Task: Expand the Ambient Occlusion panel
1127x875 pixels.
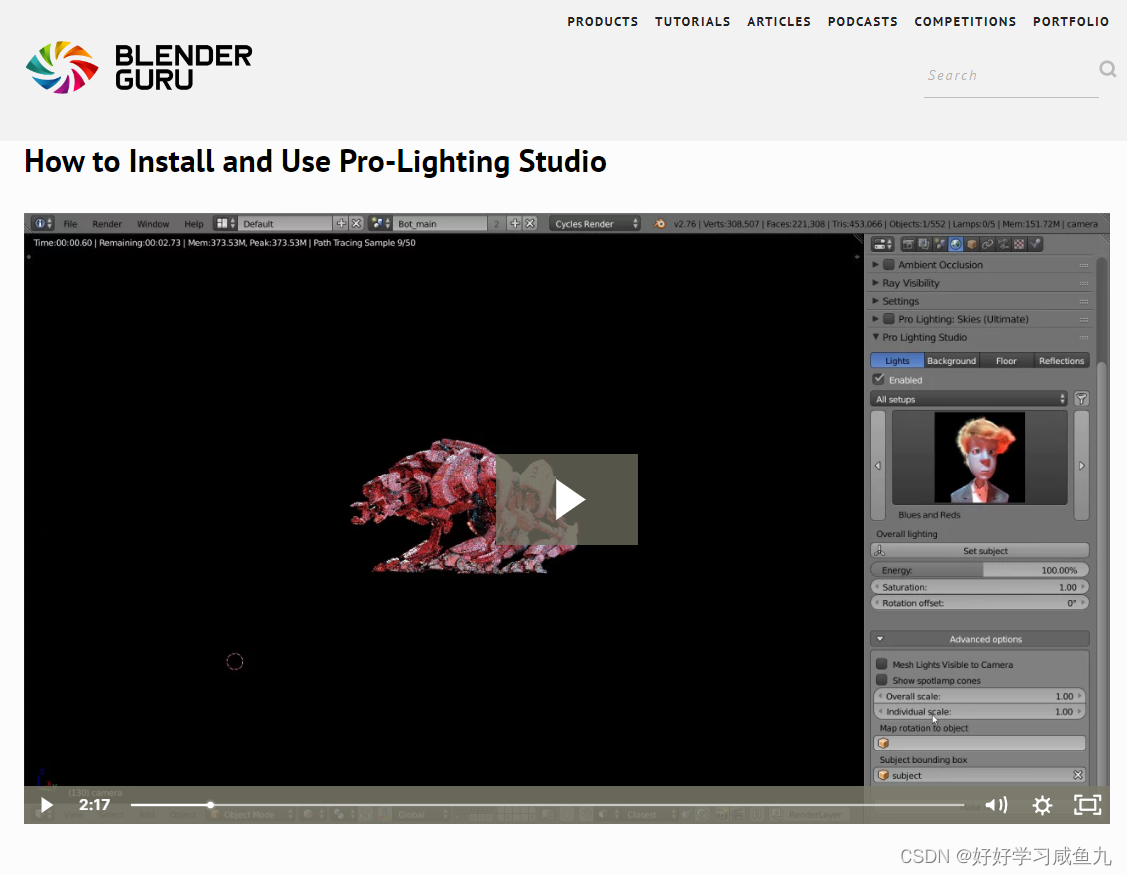Action: coord(875,265)
